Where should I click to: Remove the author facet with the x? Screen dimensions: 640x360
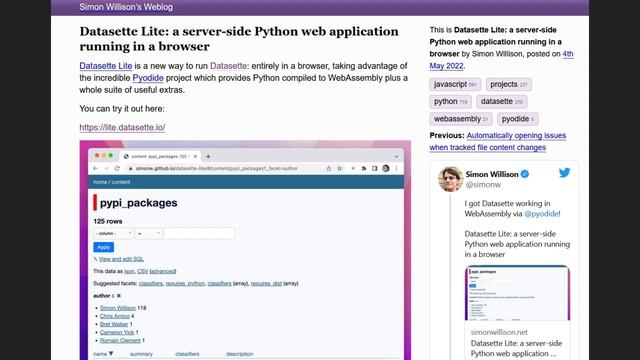pyautogui.click(x=119, y=296)
